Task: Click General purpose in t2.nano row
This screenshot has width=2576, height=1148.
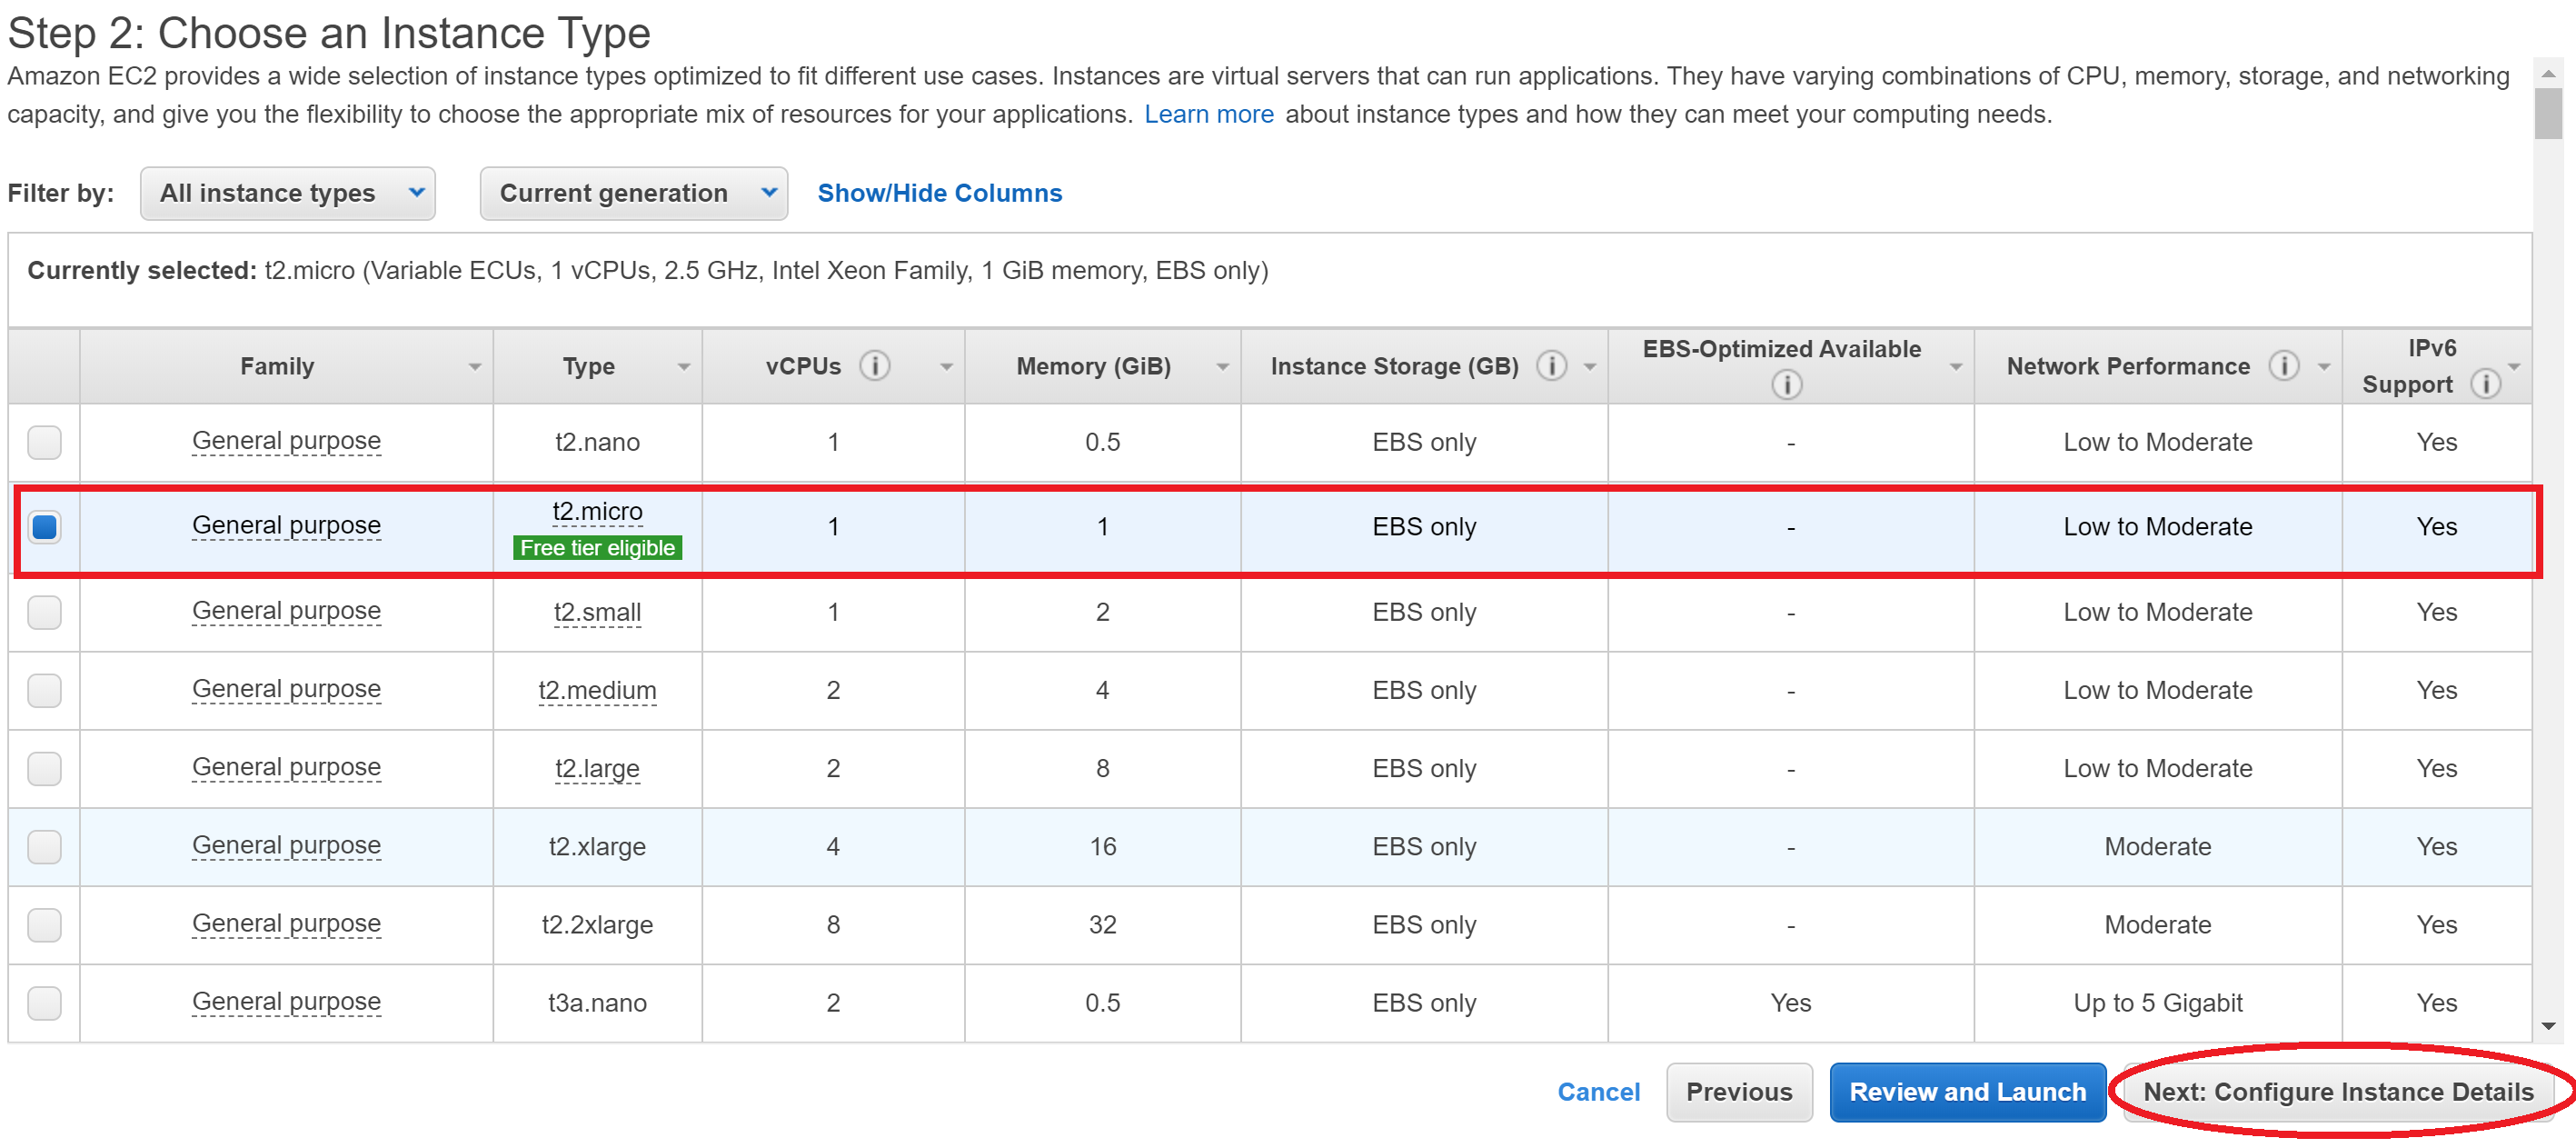Action: click(x=286, y=442)
